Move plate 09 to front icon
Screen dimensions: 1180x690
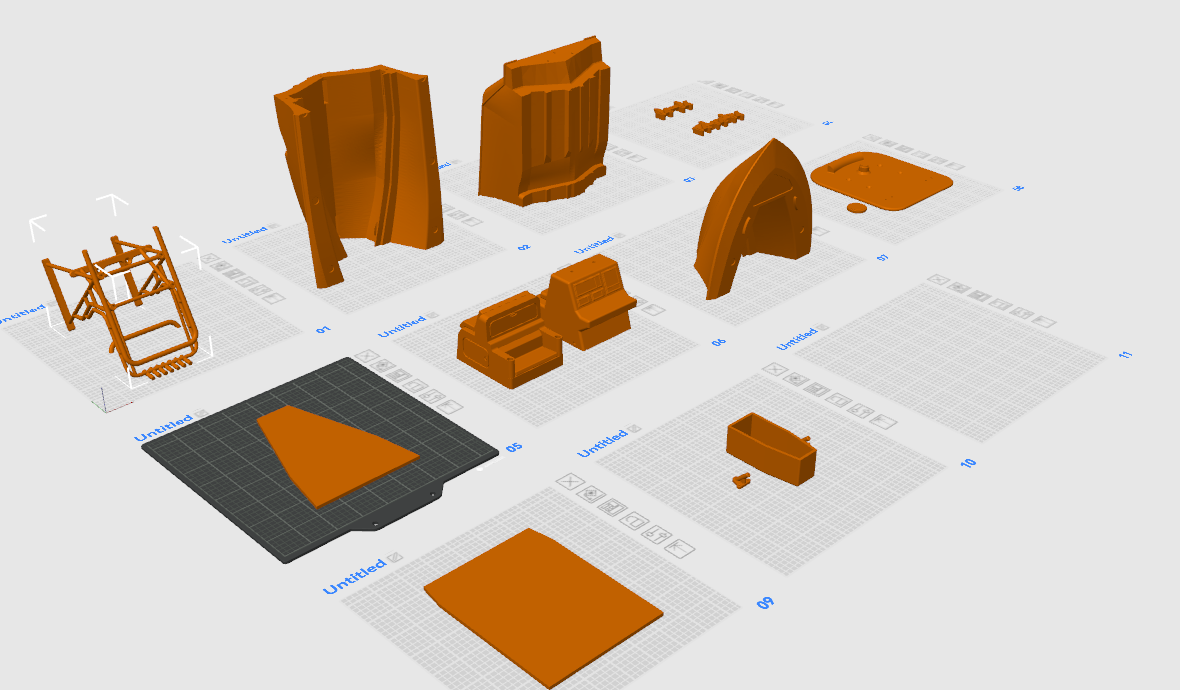click(680, 548)
